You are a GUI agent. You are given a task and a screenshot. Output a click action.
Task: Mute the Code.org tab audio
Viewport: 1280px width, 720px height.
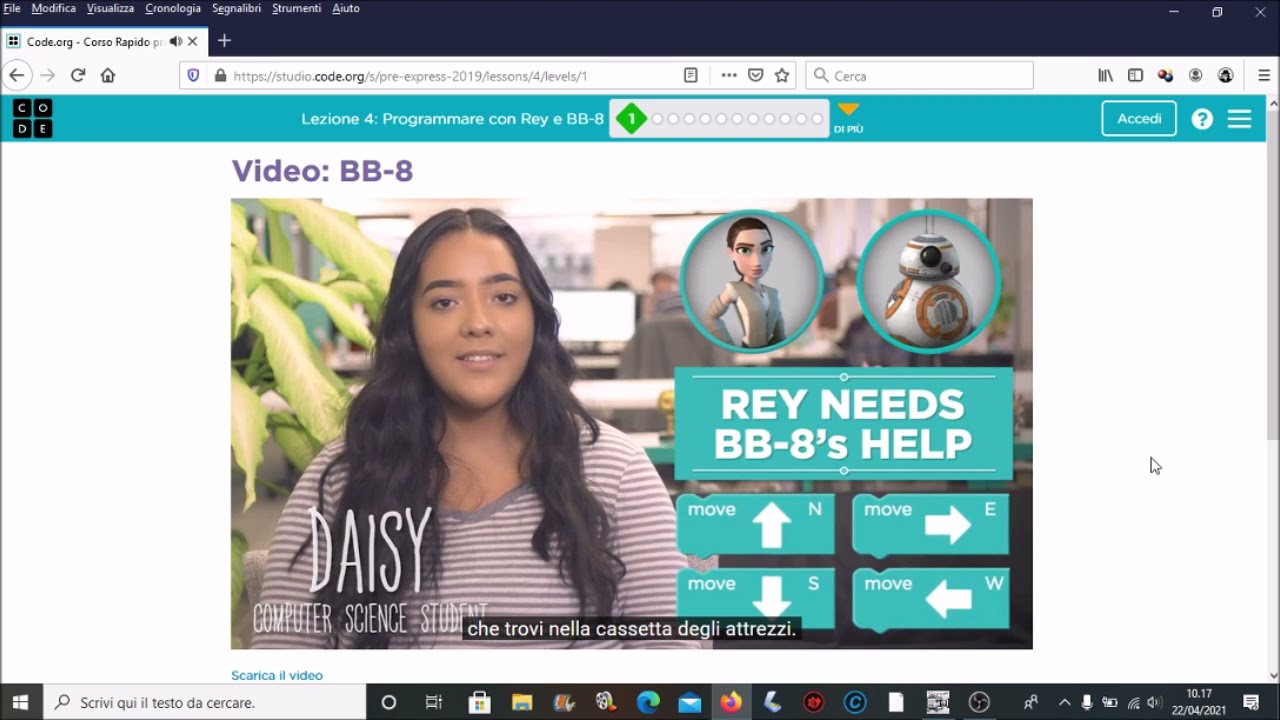[x=176, y=41]
